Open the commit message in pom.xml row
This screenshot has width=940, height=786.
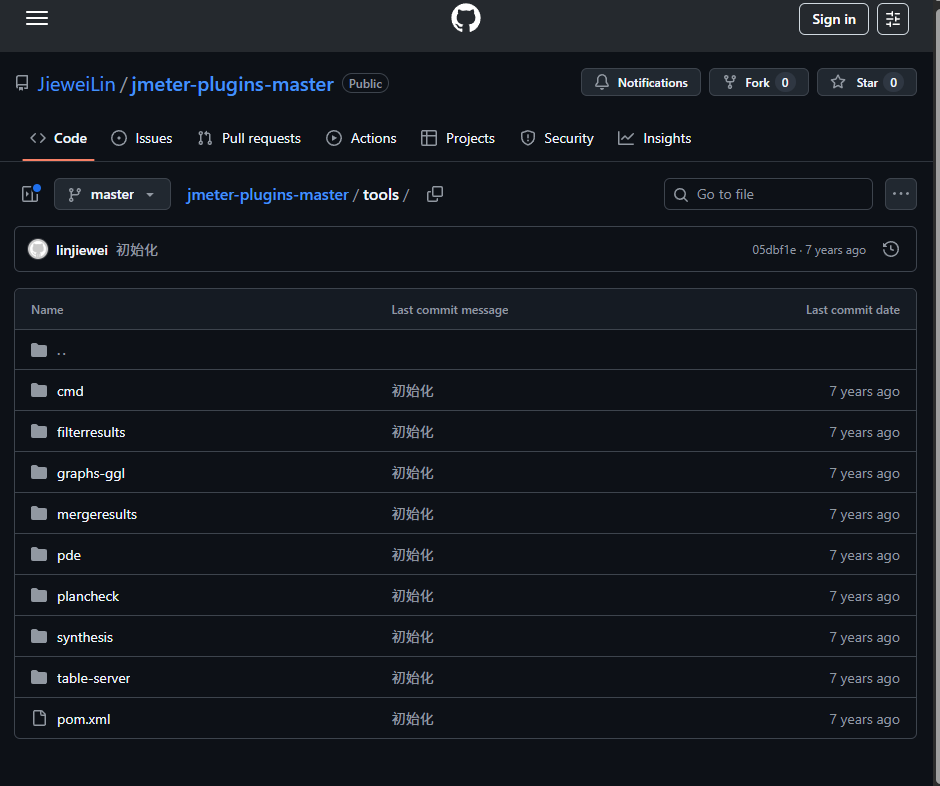(412, 719)
